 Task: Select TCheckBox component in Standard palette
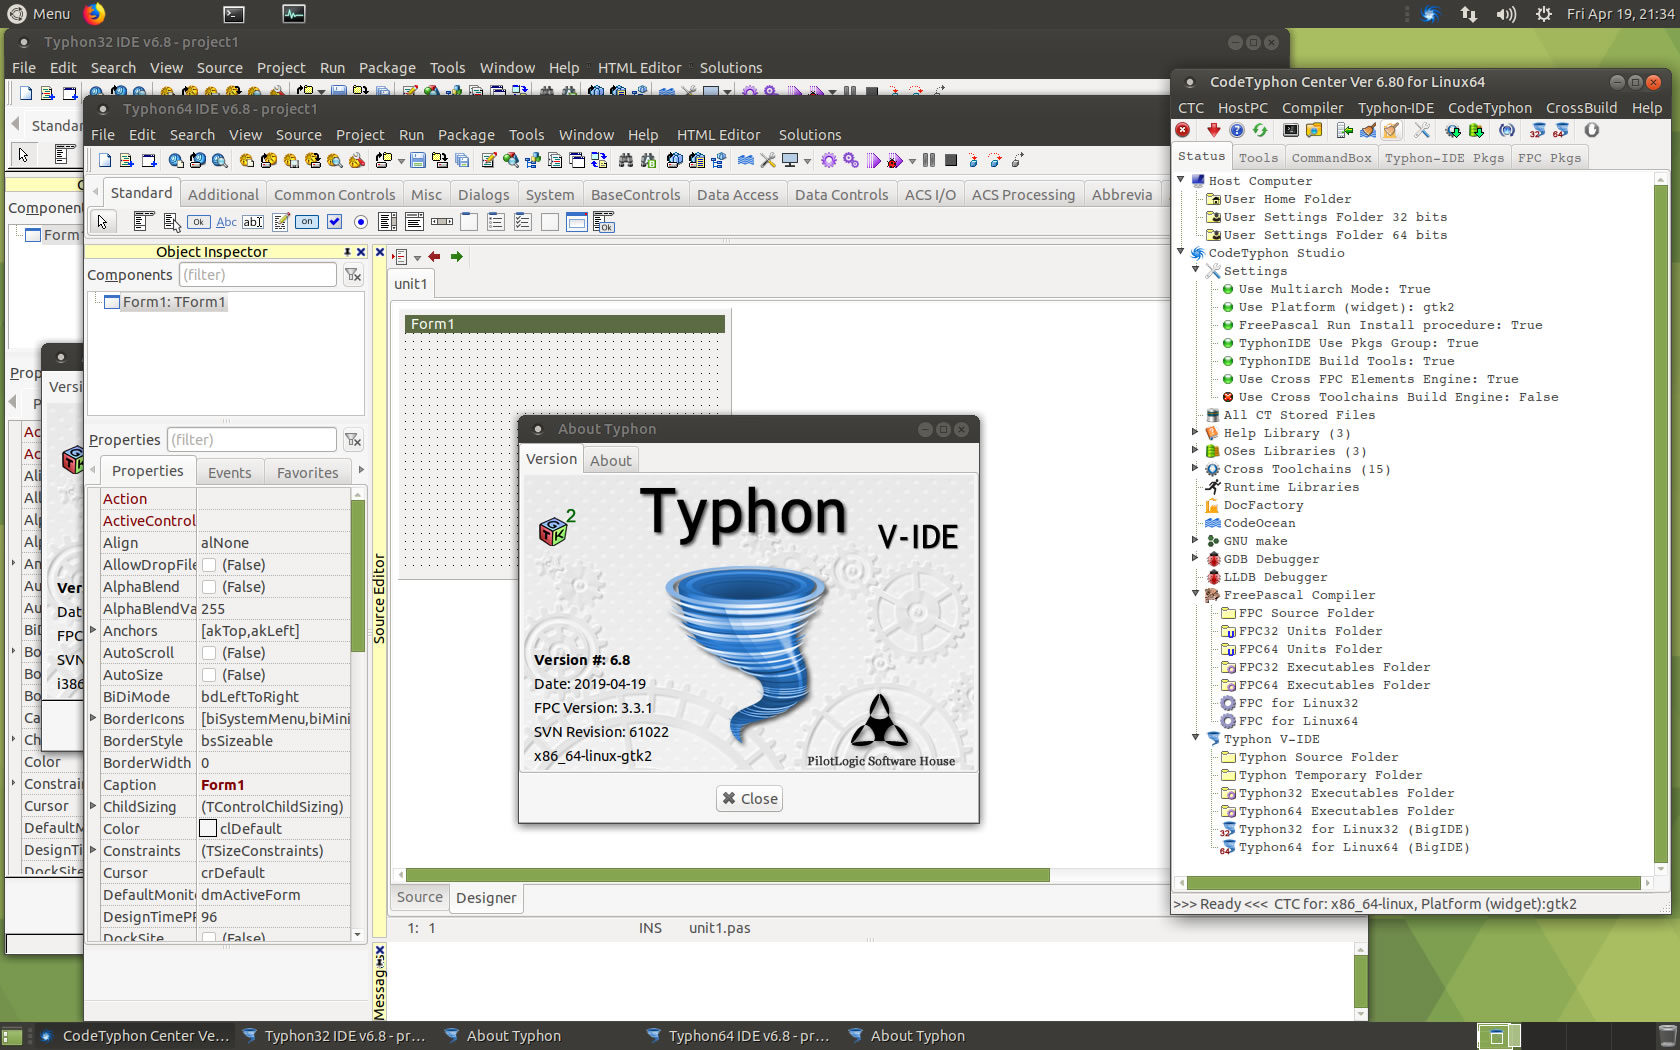(x=334, y=222)
